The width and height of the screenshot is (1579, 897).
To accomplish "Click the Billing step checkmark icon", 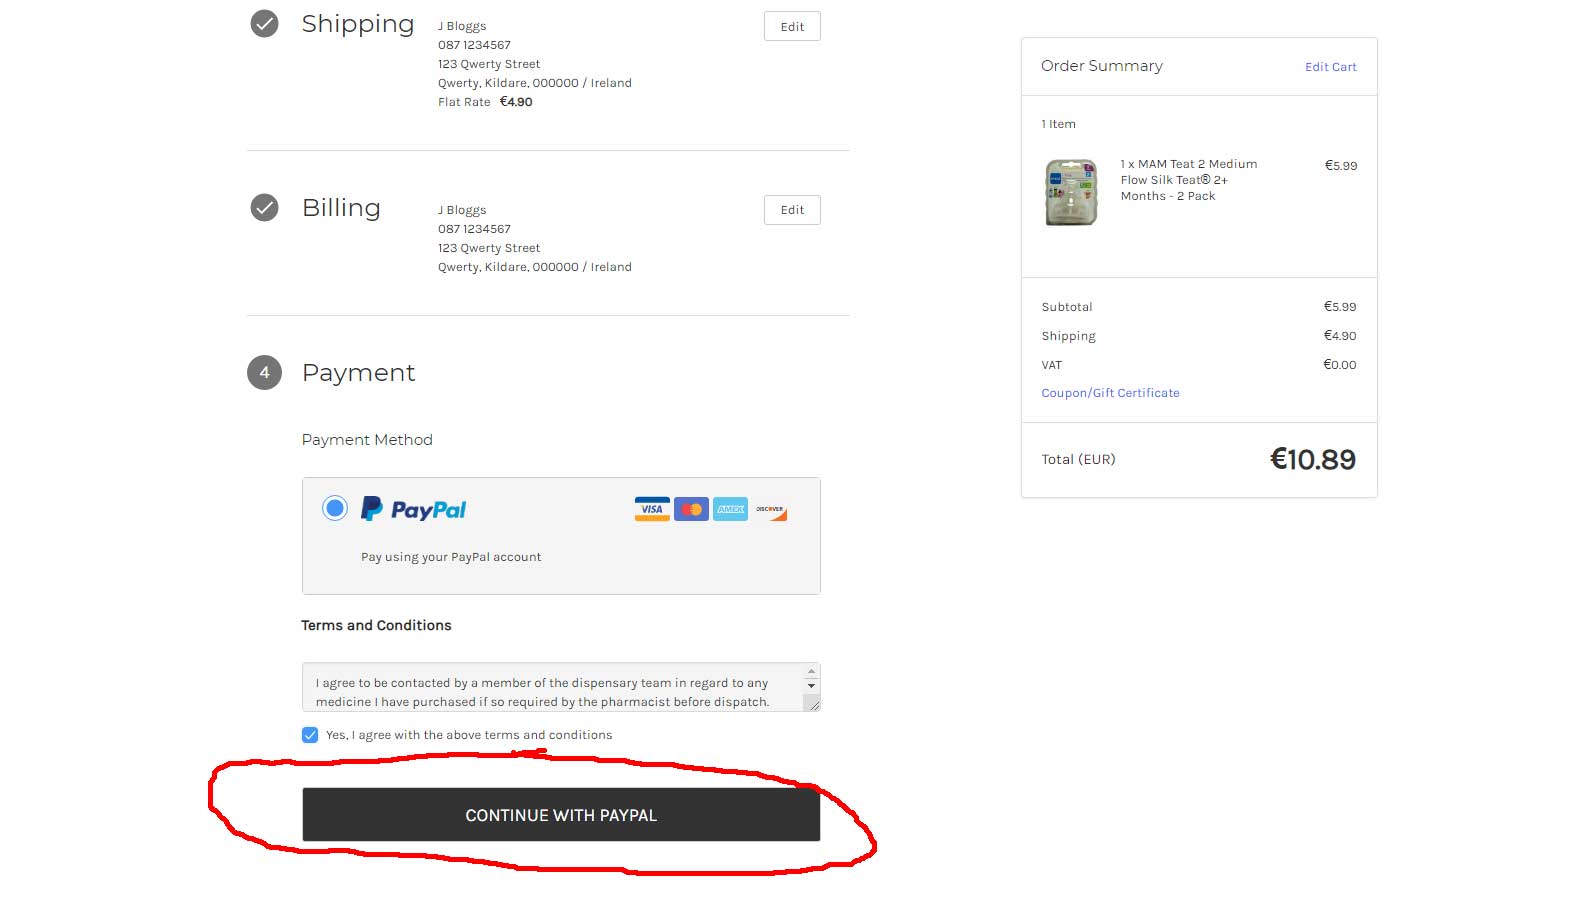I will click(264, 207).
